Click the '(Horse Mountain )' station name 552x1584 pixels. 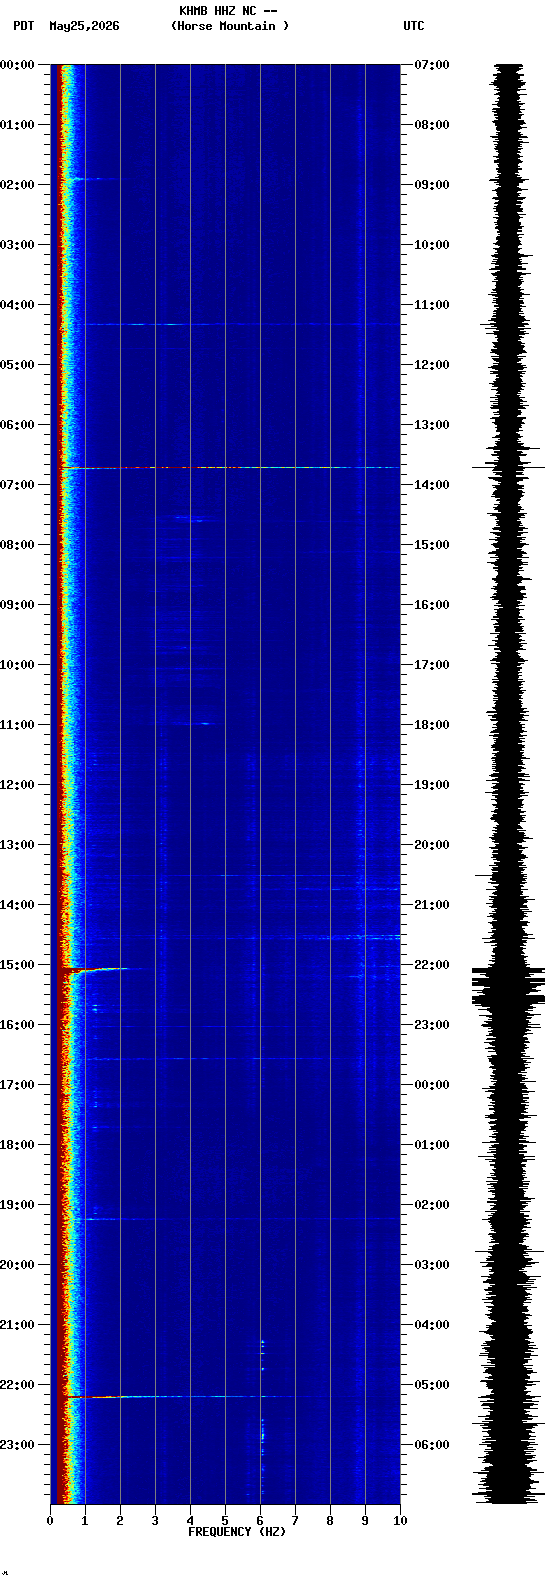[230, 26]
